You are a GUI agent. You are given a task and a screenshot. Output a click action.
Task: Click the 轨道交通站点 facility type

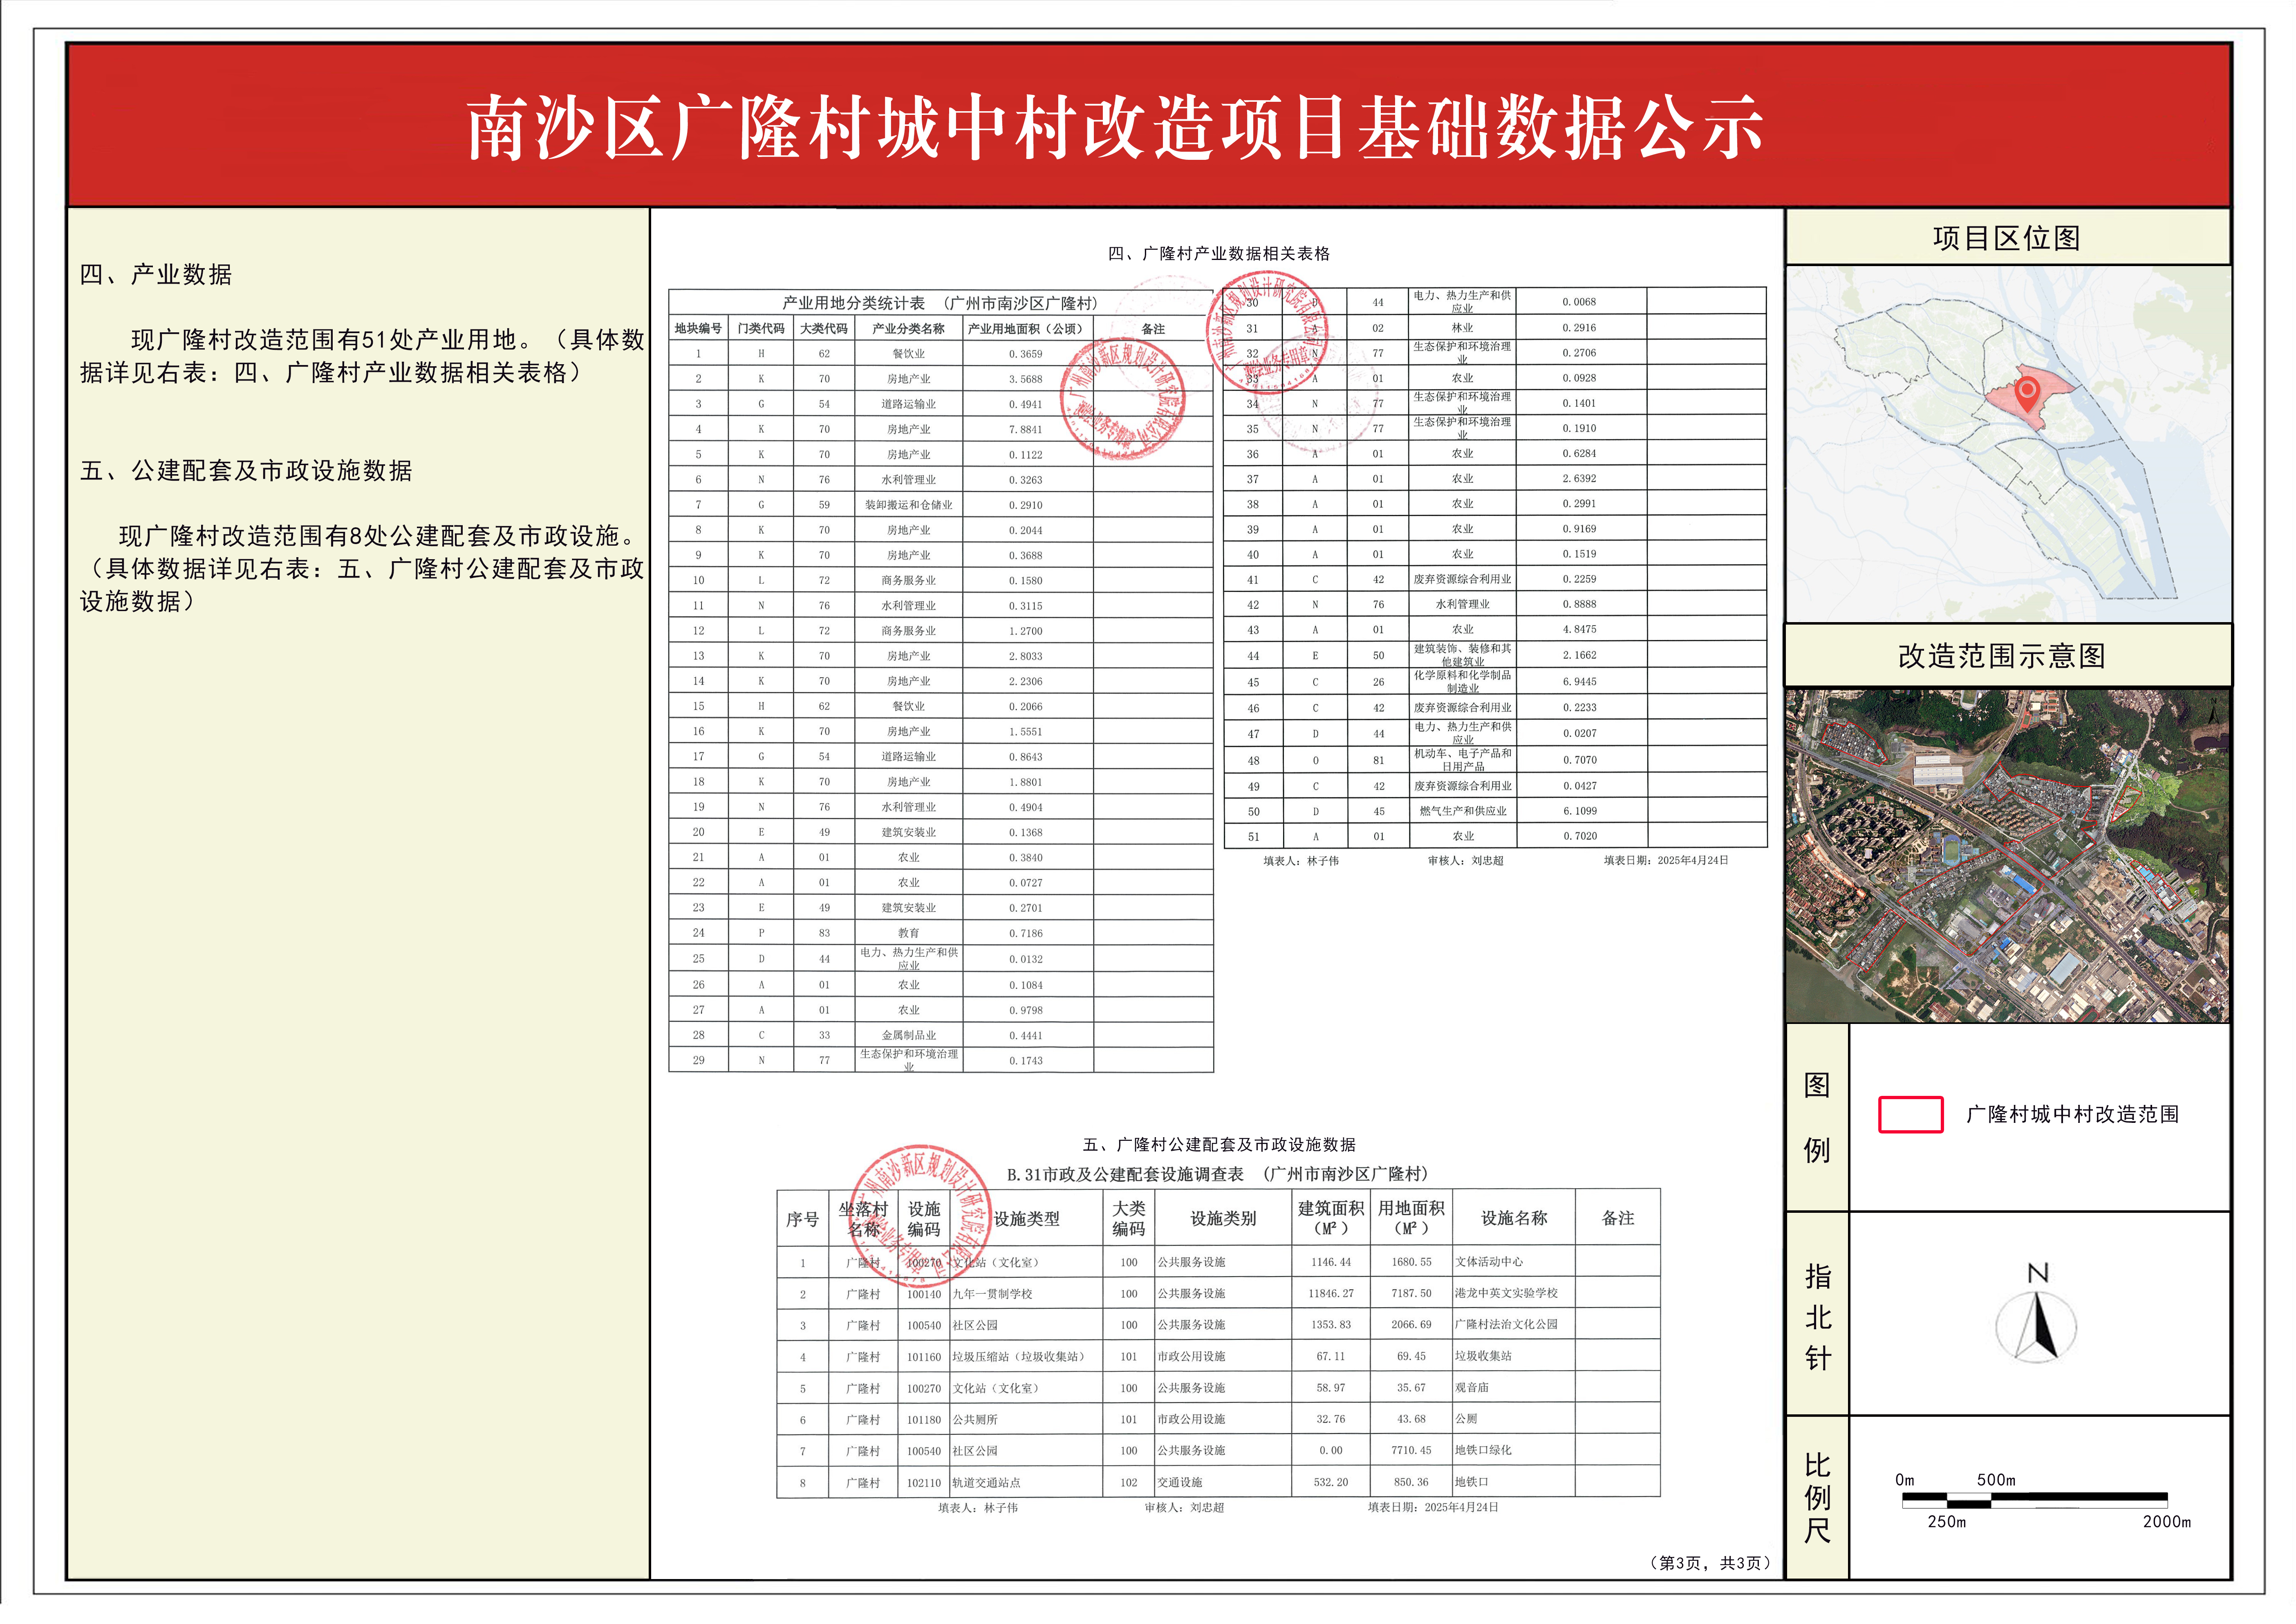pyautogui.click(x=986, y=1483)
